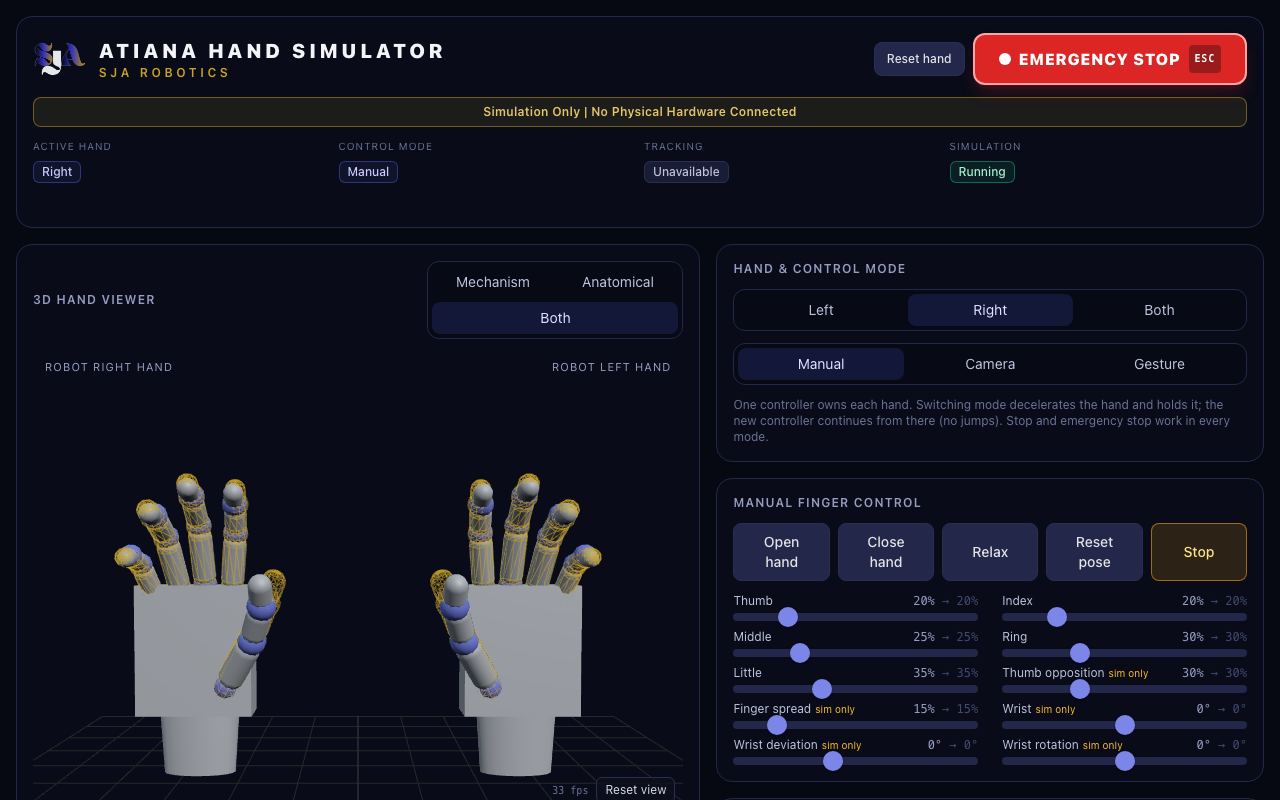Click the Relax button
The height and width of the screenshot is (800, 1280).
pyautogui.click(x=990, y=552)
